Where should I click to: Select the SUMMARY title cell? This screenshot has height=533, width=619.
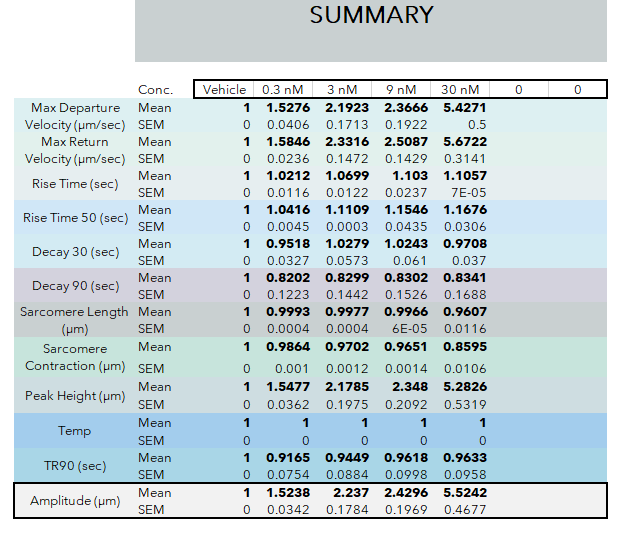coord(371,30)
